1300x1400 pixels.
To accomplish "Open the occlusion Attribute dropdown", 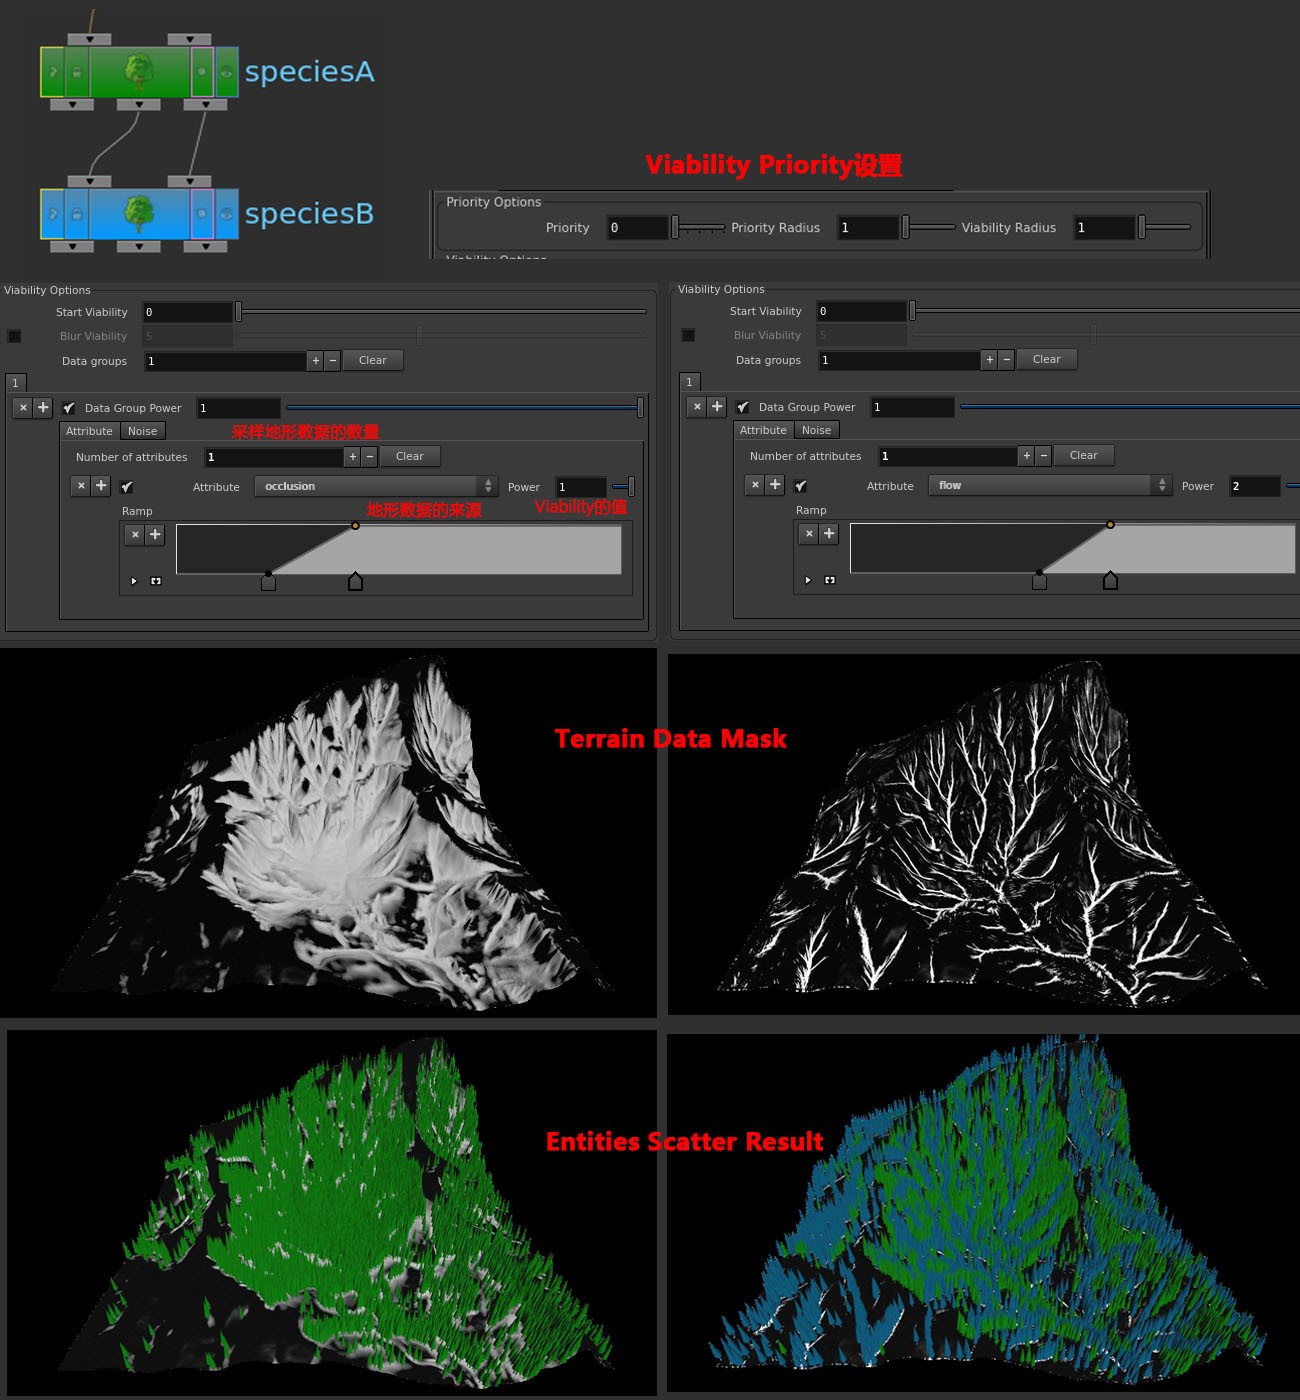I will tap(376, 486).
